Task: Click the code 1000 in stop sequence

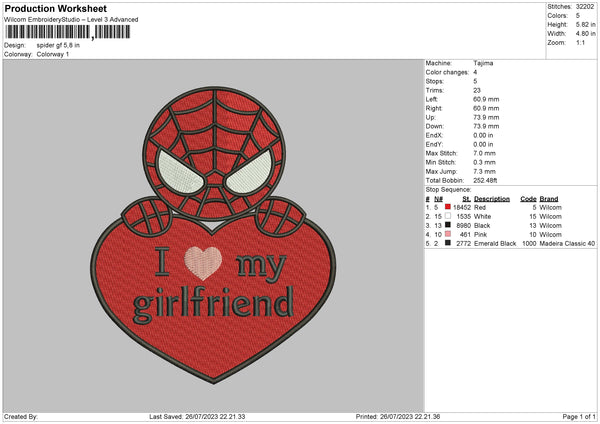Action: [529, 243]
